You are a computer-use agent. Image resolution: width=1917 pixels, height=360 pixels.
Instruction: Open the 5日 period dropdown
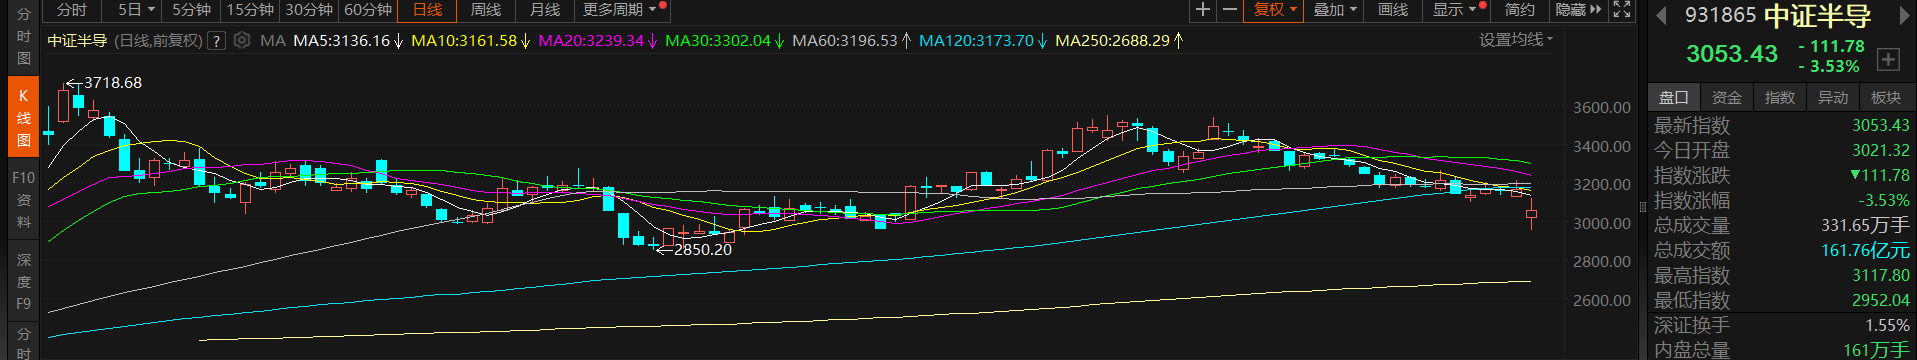(136, 10)
